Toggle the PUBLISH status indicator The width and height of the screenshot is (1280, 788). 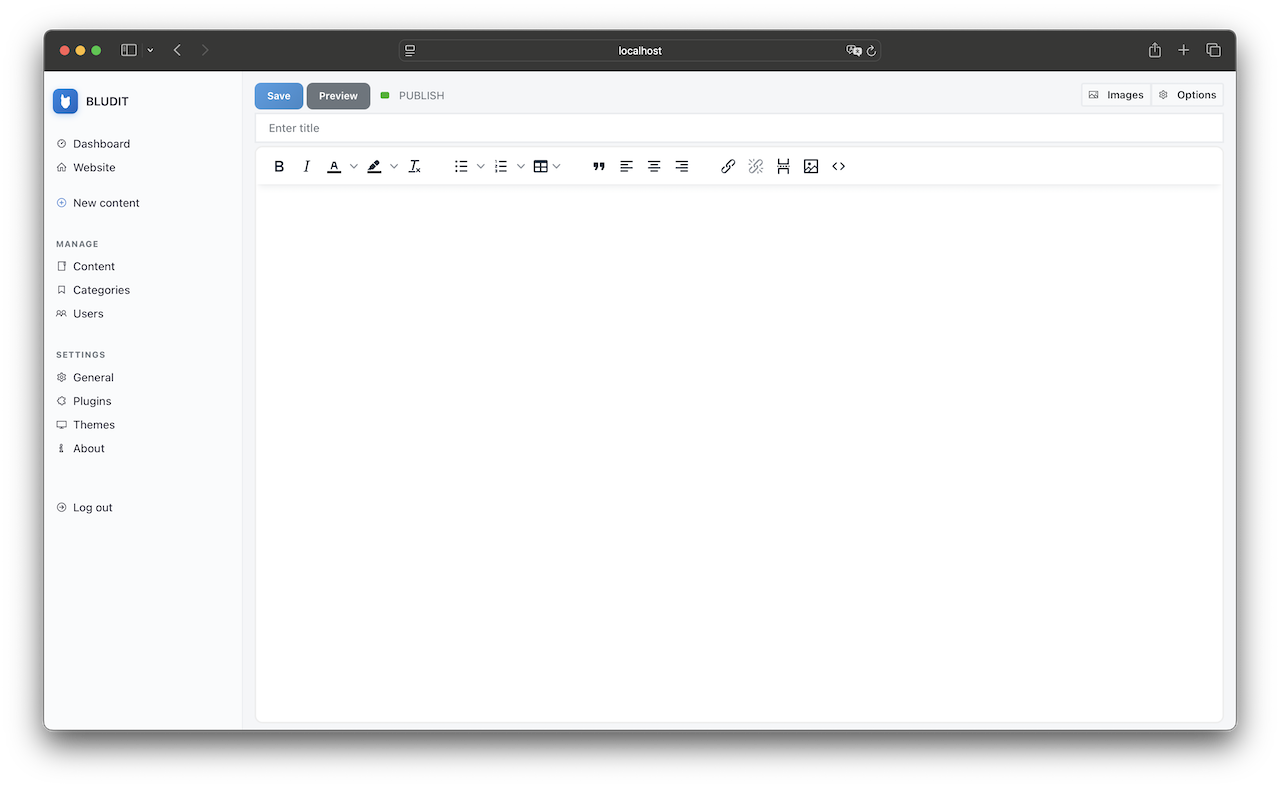(411, 95)
